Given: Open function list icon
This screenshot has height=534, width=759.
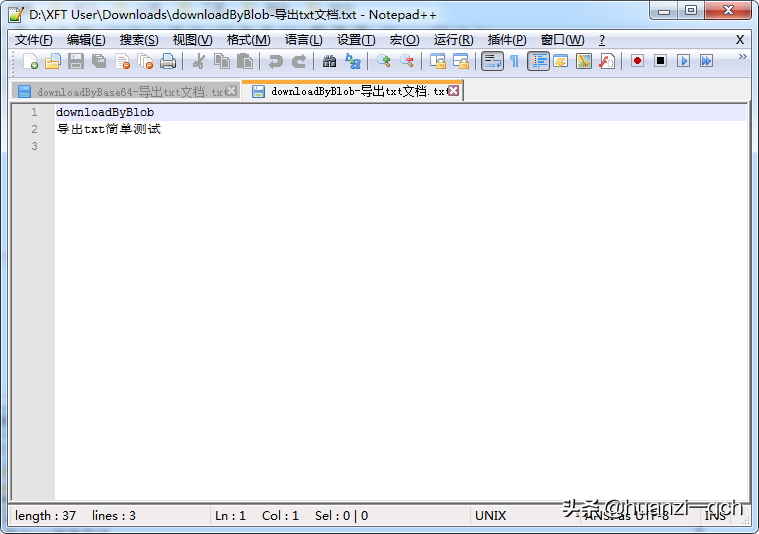Looking at the screenshot, I should pos(607,61).
